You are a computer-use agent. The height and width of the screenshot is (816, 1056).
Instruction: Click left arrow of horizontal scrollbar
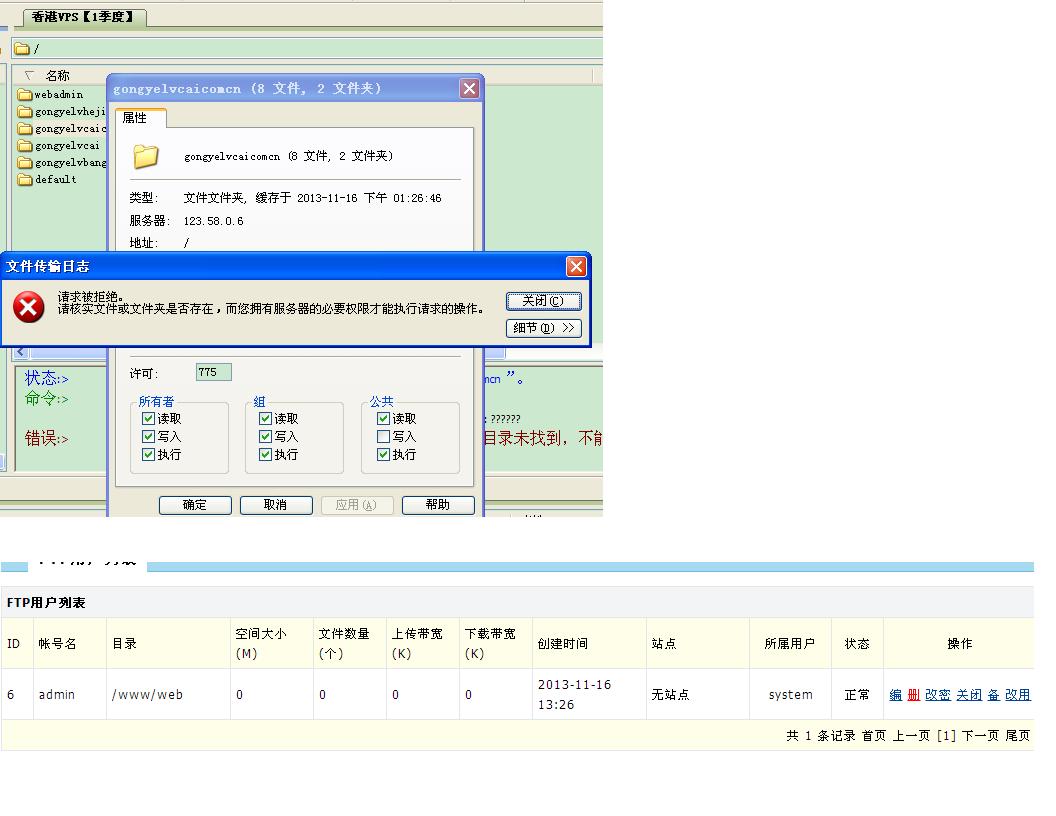point(19,353)
